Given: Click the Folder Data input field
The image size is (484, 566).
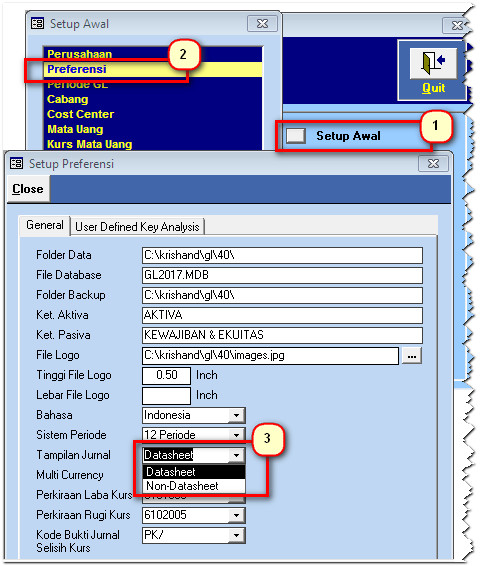Looking at the screenshot, I should point(282,256).
